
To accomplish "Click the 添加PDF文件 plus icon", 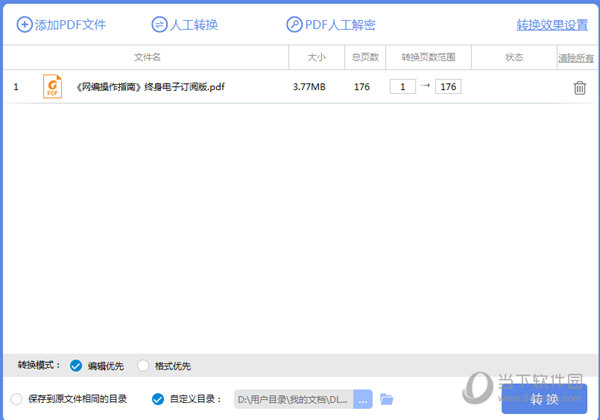I will click(24, 25).
